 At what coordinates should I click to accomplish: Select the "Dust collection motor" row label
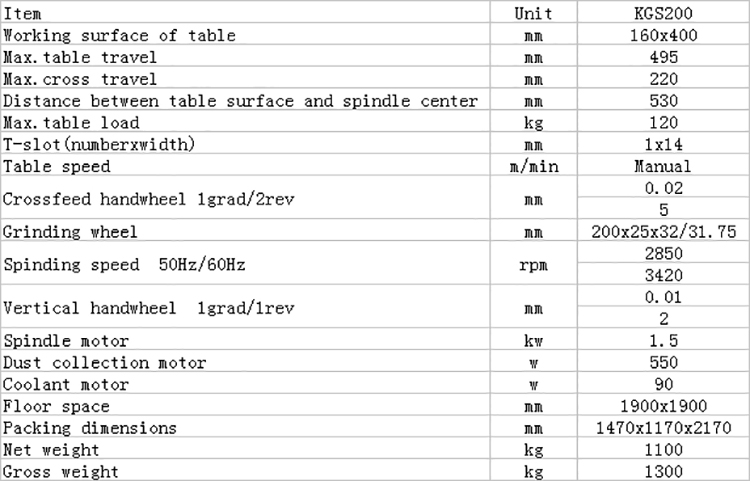click(105, 362)
